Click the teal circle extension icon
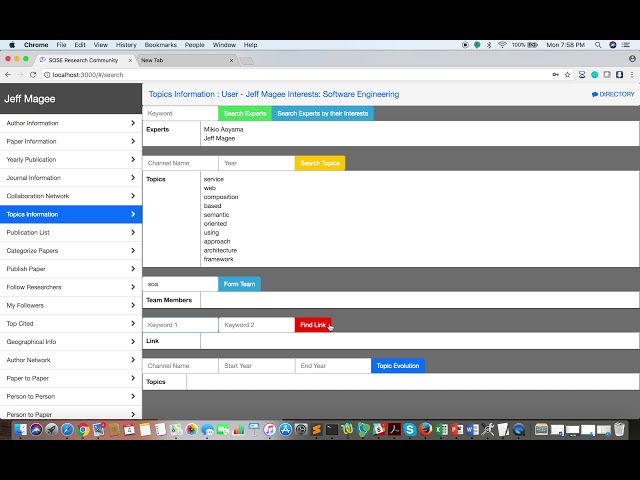Viewport: 640px width, 480px height. coord(595,75)
